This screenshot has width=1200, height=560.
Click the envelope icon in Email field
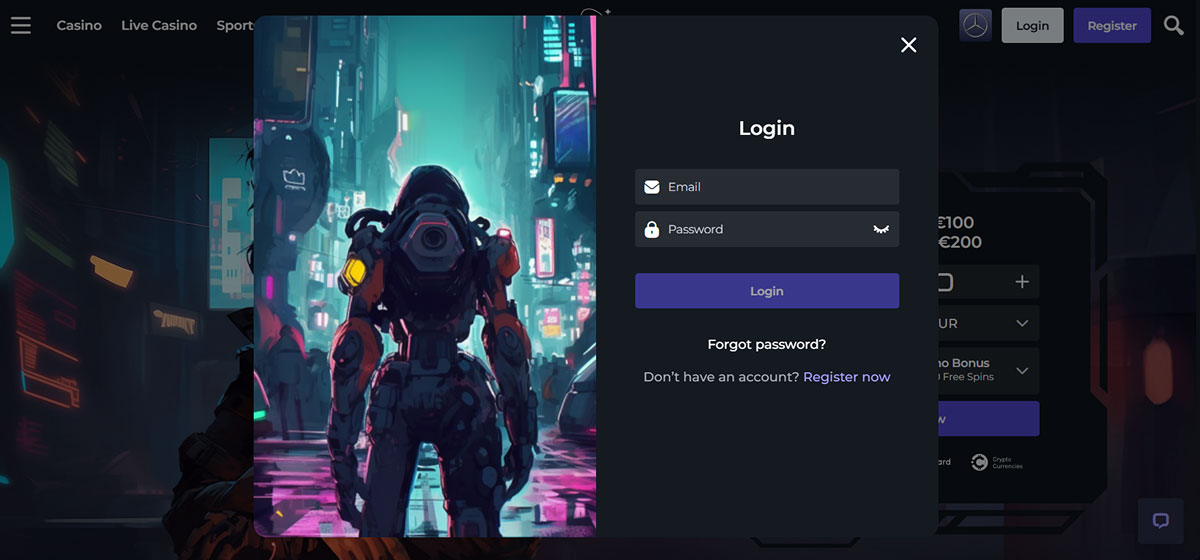(652, 187)
